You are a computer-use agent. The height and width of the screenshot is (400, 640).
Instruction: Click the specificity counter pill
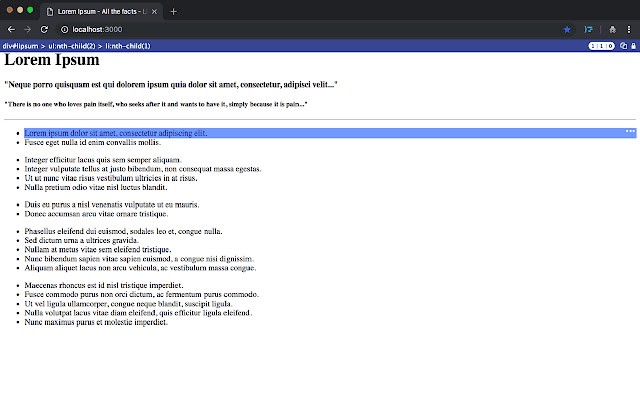601,46
